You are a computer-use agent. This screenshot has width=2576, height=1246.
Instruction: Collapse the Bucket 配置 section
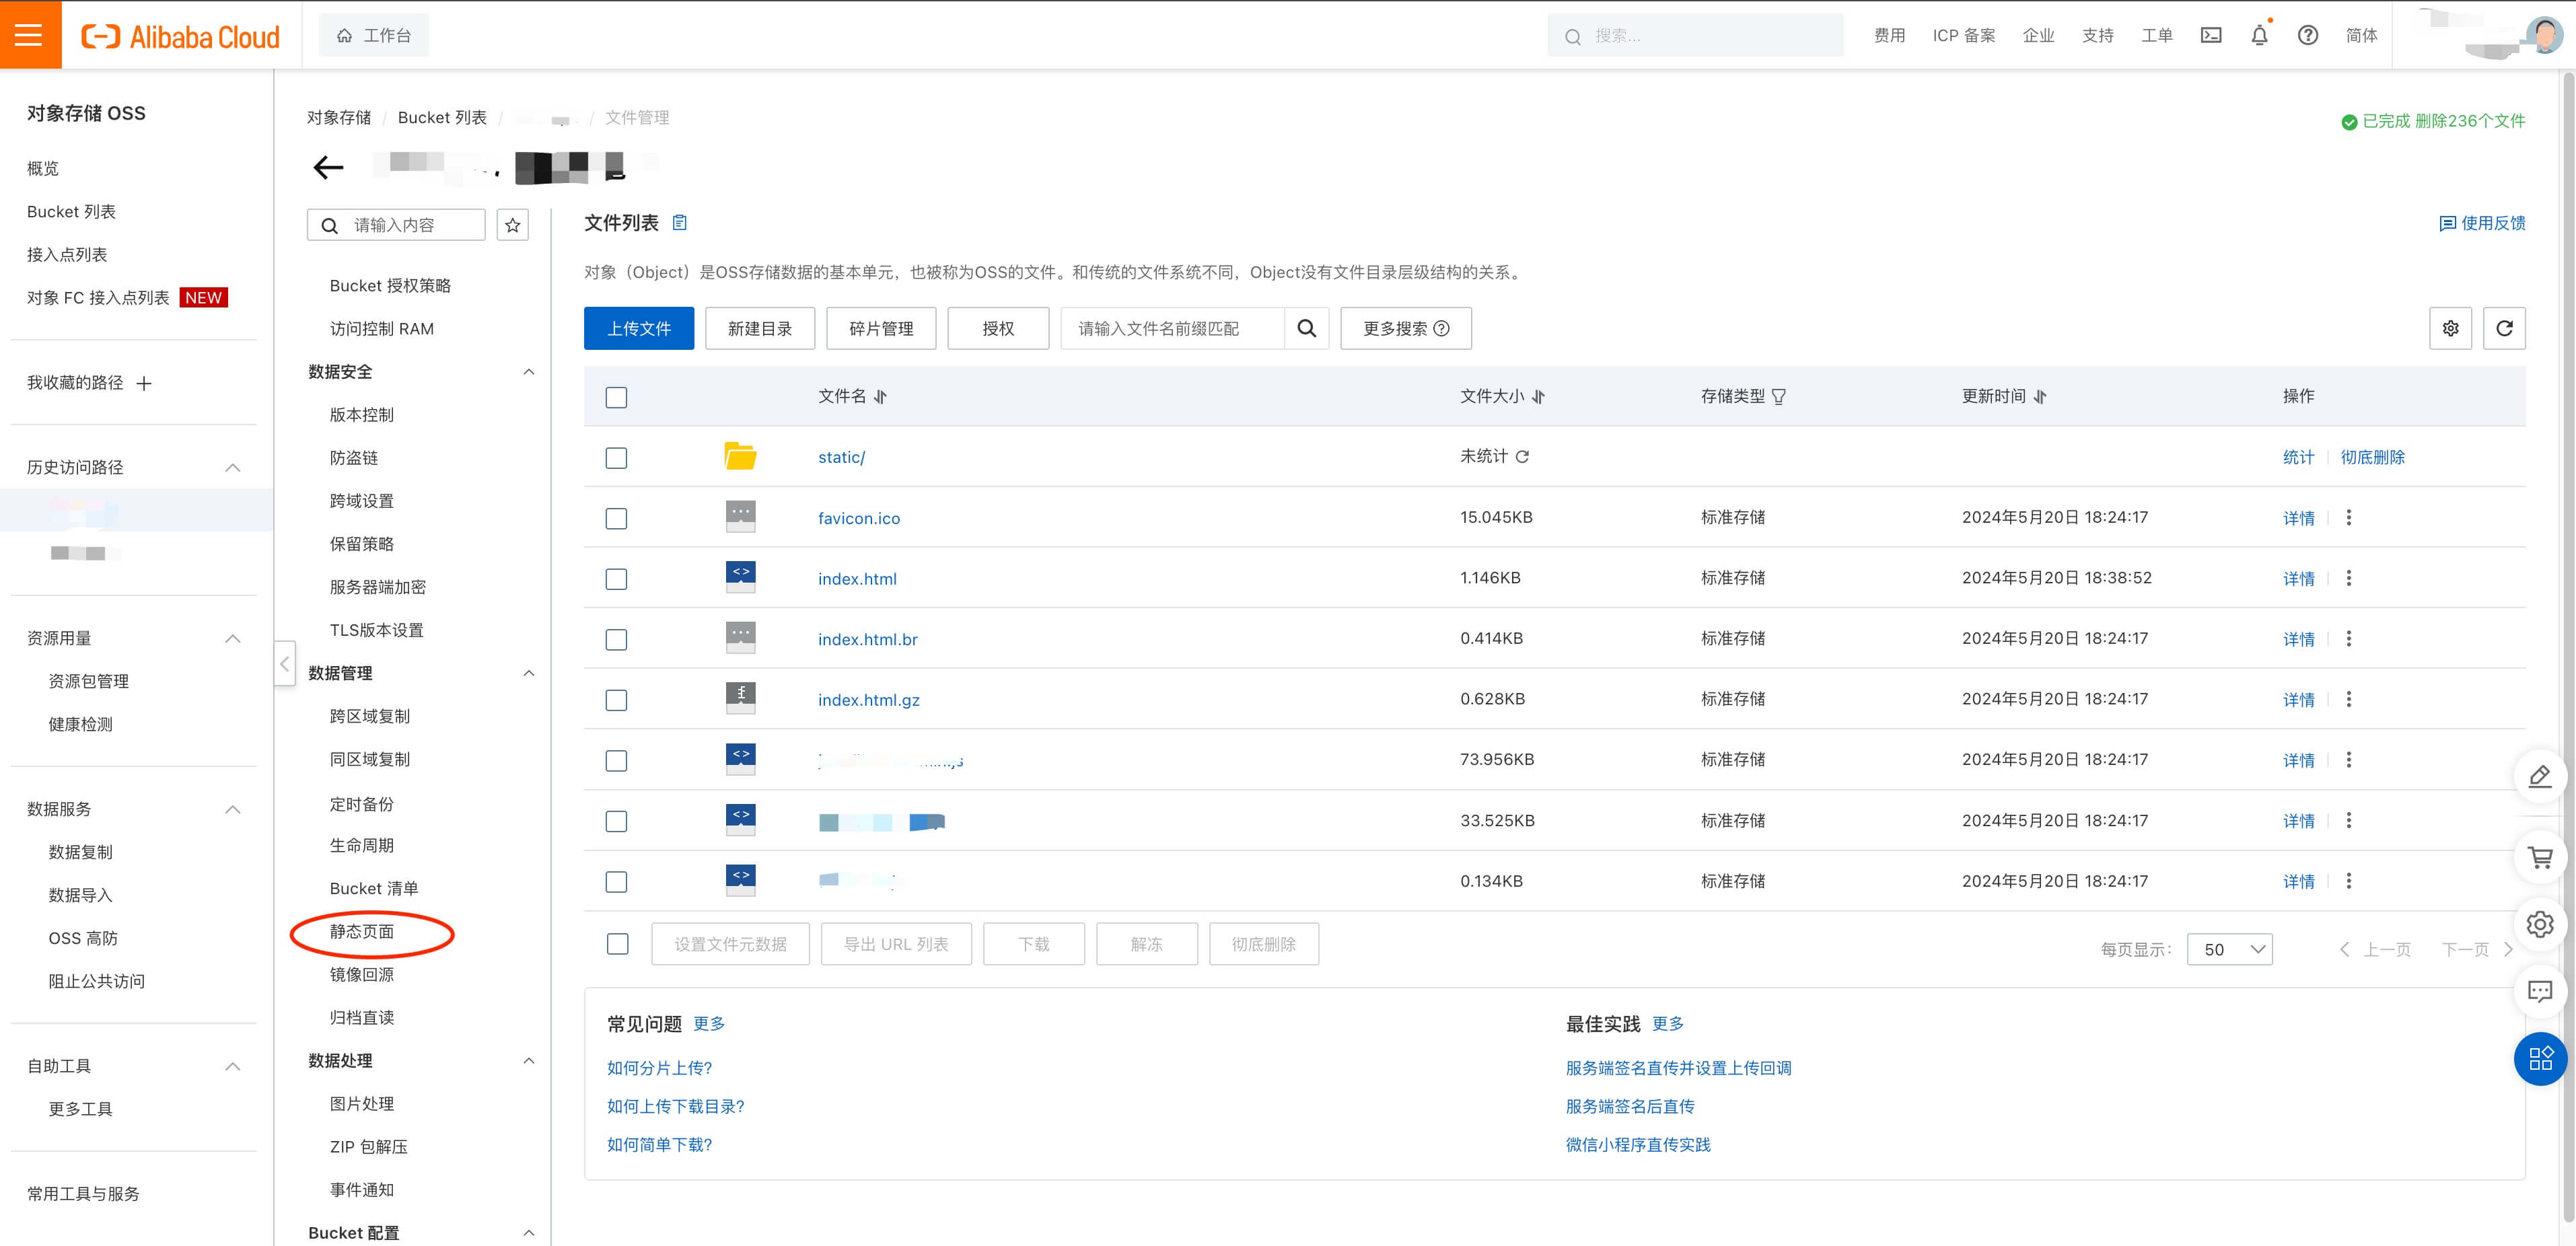[529, 1233]
